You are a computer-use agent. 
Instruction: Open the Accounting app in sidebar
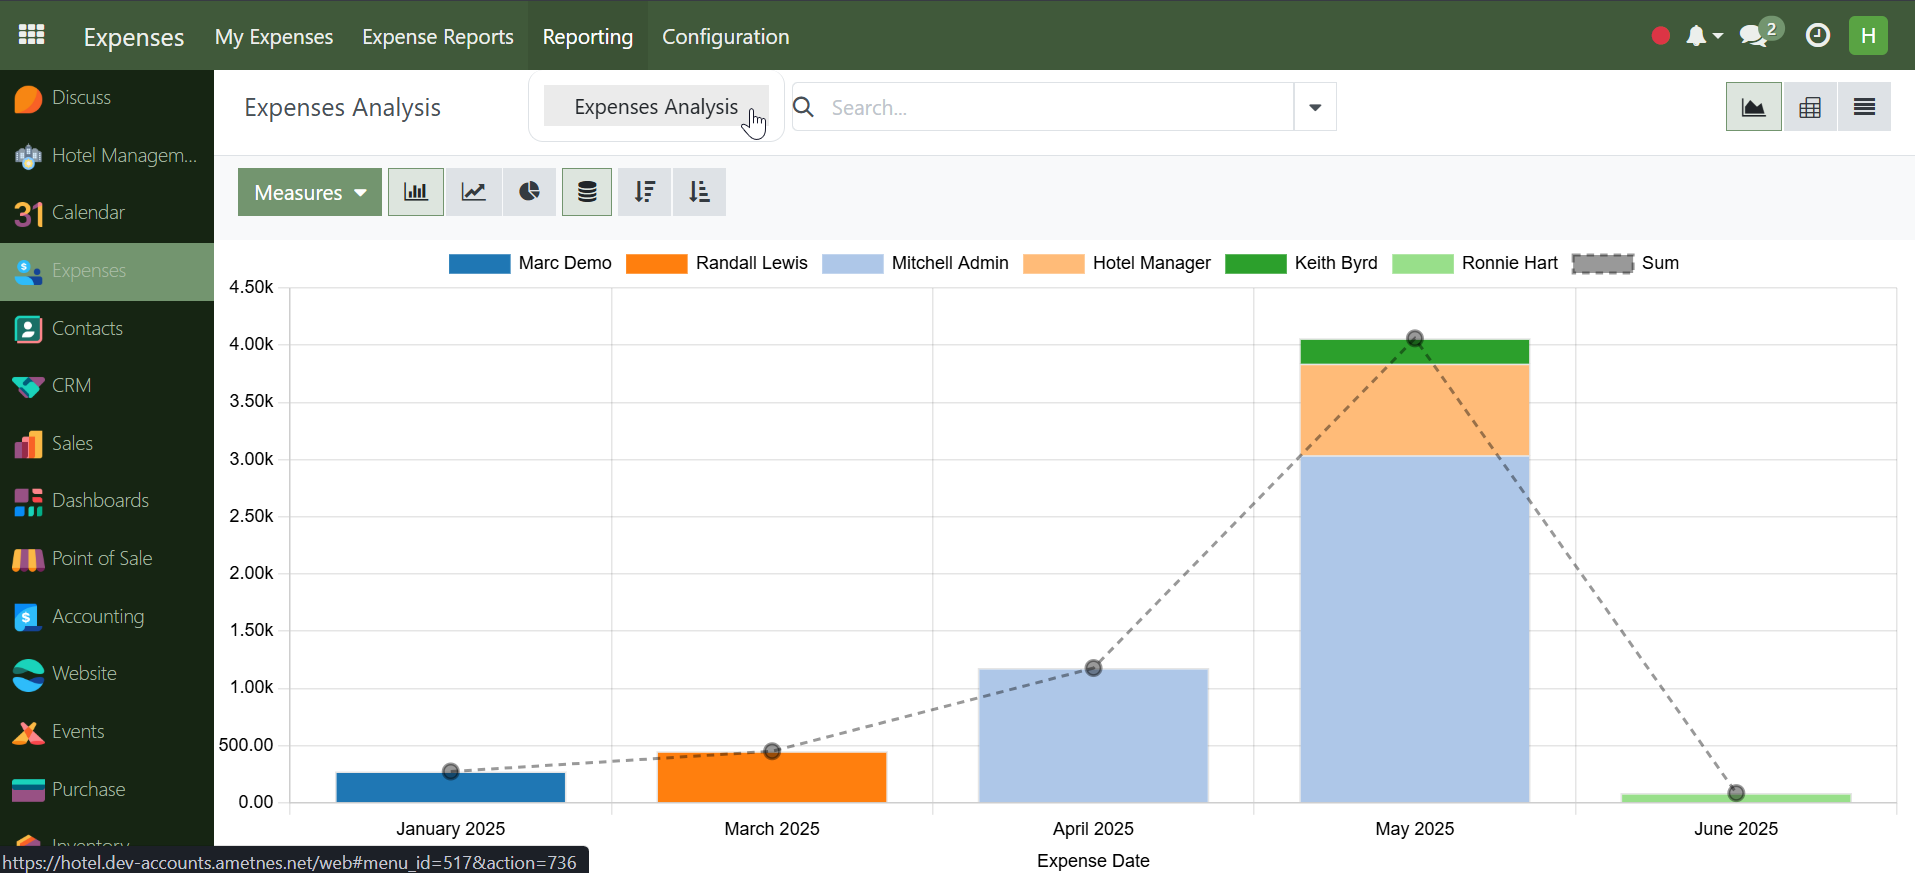click(97, 617)
